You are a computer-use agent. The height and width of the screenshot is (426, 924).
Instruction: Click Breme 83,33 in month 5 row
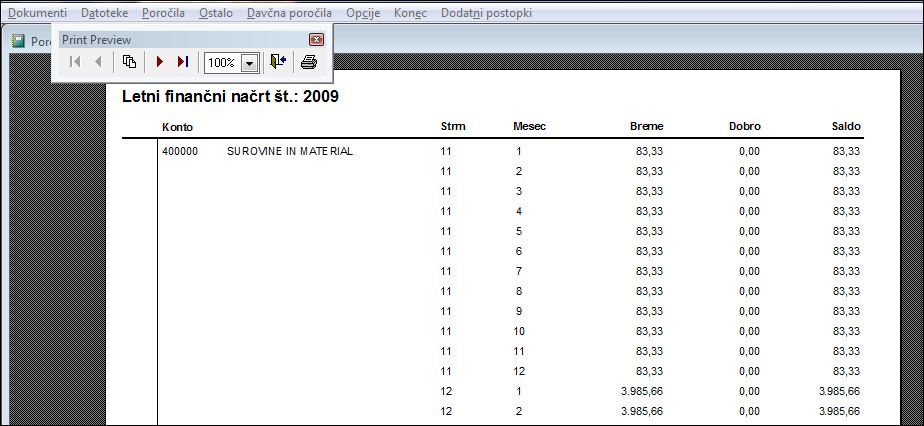pos(649,231)
